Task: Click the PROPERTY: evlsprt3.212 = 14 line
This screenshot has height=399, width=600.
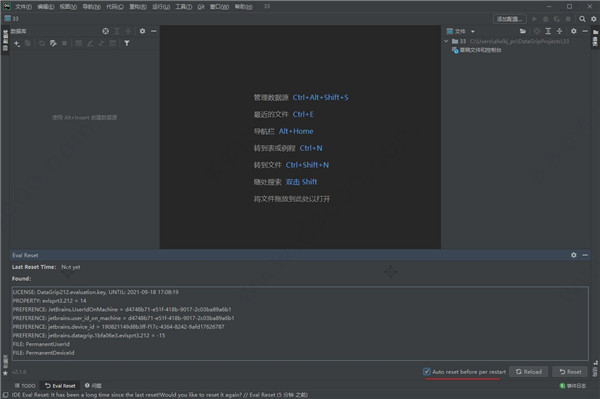Action: click(x=49, y=301)
